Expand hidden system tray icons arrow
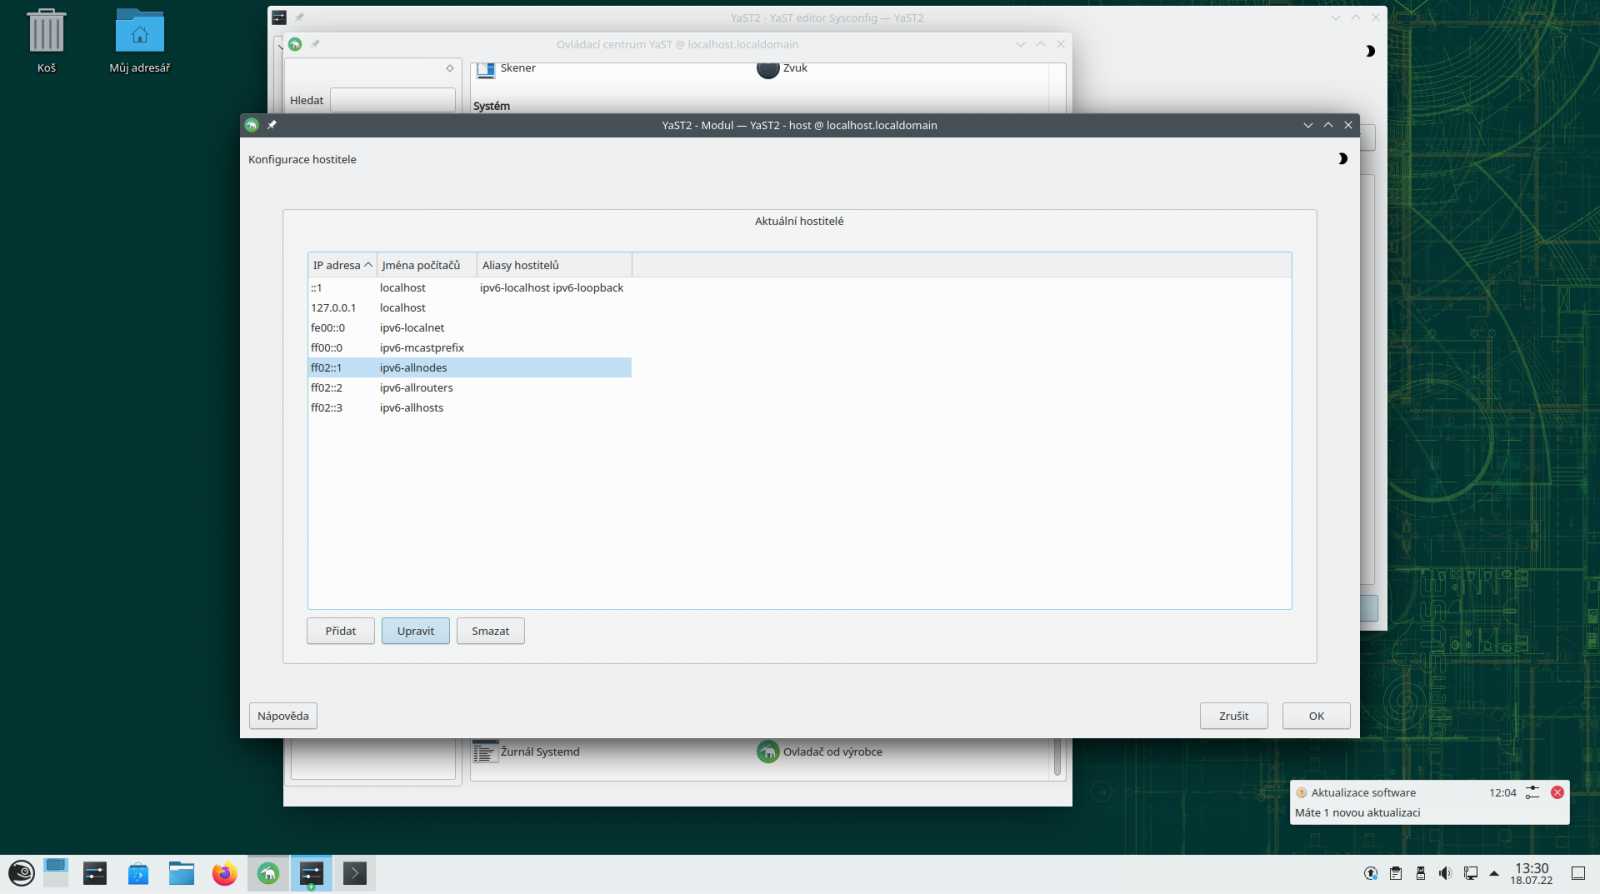1600x894 pixels. (x=1494, y=873)
